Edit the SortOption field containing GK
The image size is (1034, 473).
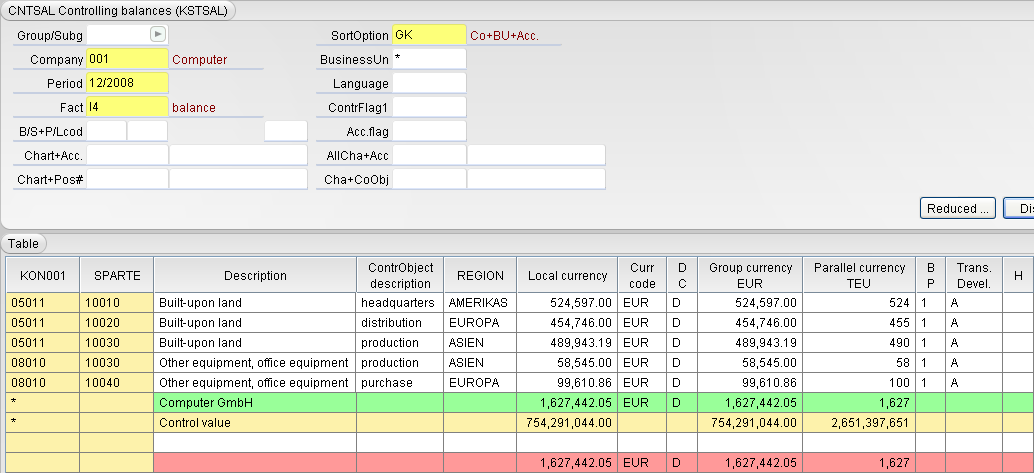(429, 35)
